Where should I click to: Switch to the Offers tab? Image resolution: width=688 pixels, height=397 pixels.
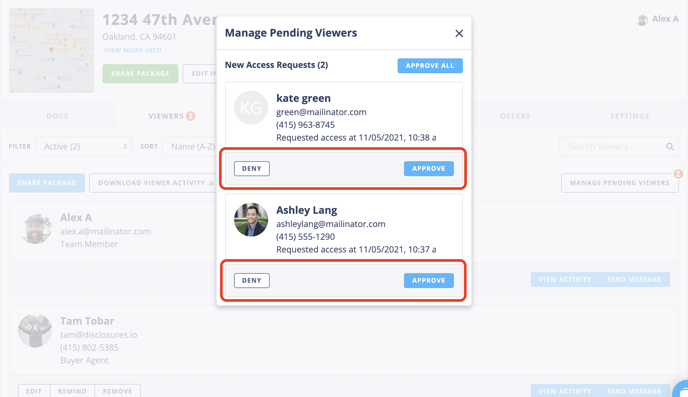(x=515, y=116)
